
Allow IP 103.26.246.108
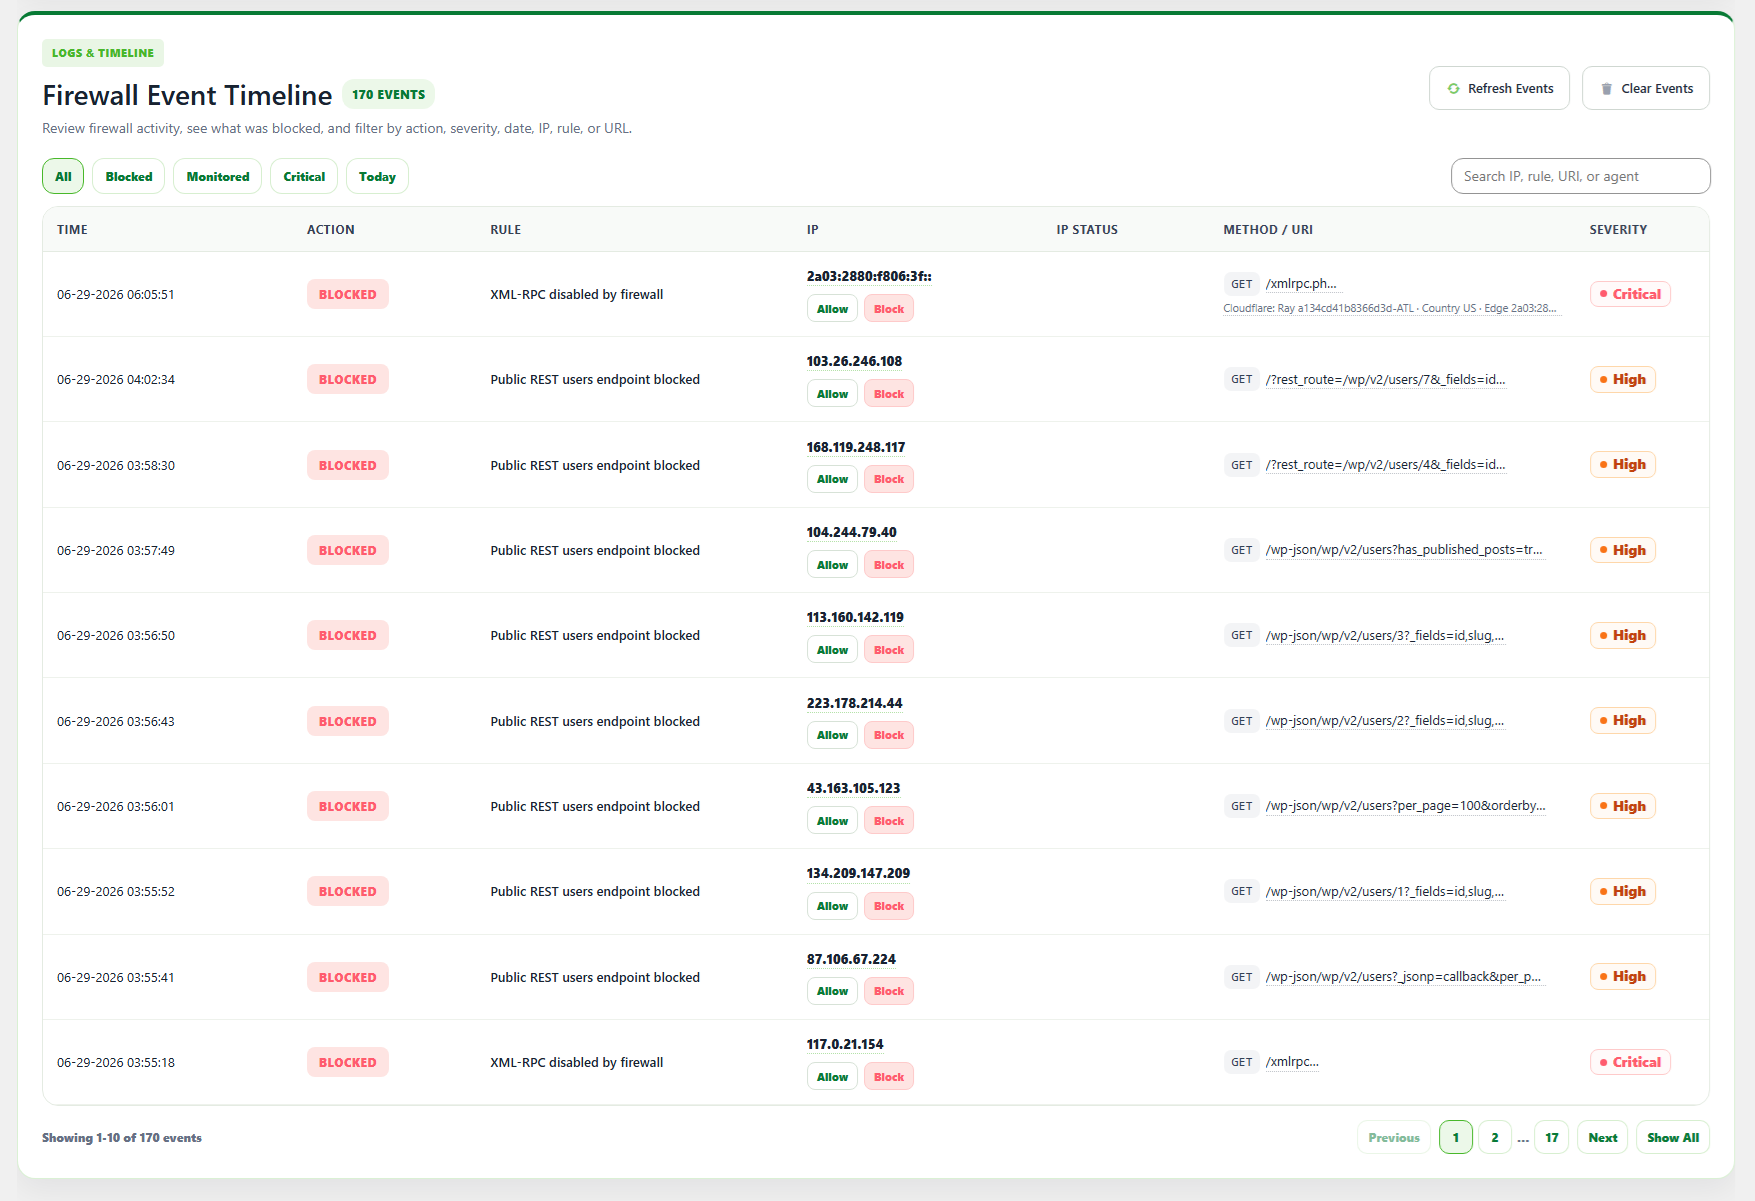tap(832, 394)
